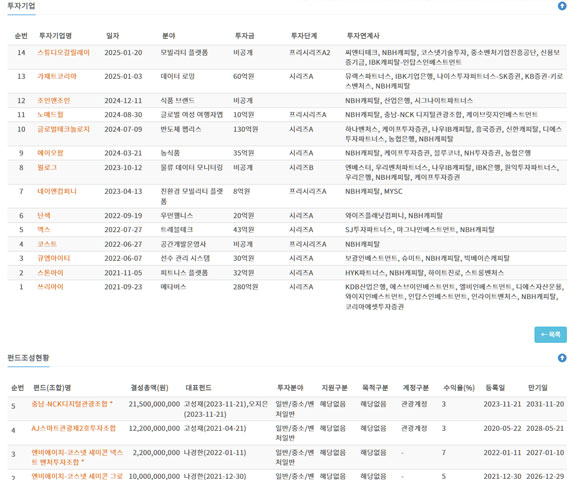580x480 pixels.
Task: Open fund link with 2,200,000,000 total
Action: [x=77, y=457]
